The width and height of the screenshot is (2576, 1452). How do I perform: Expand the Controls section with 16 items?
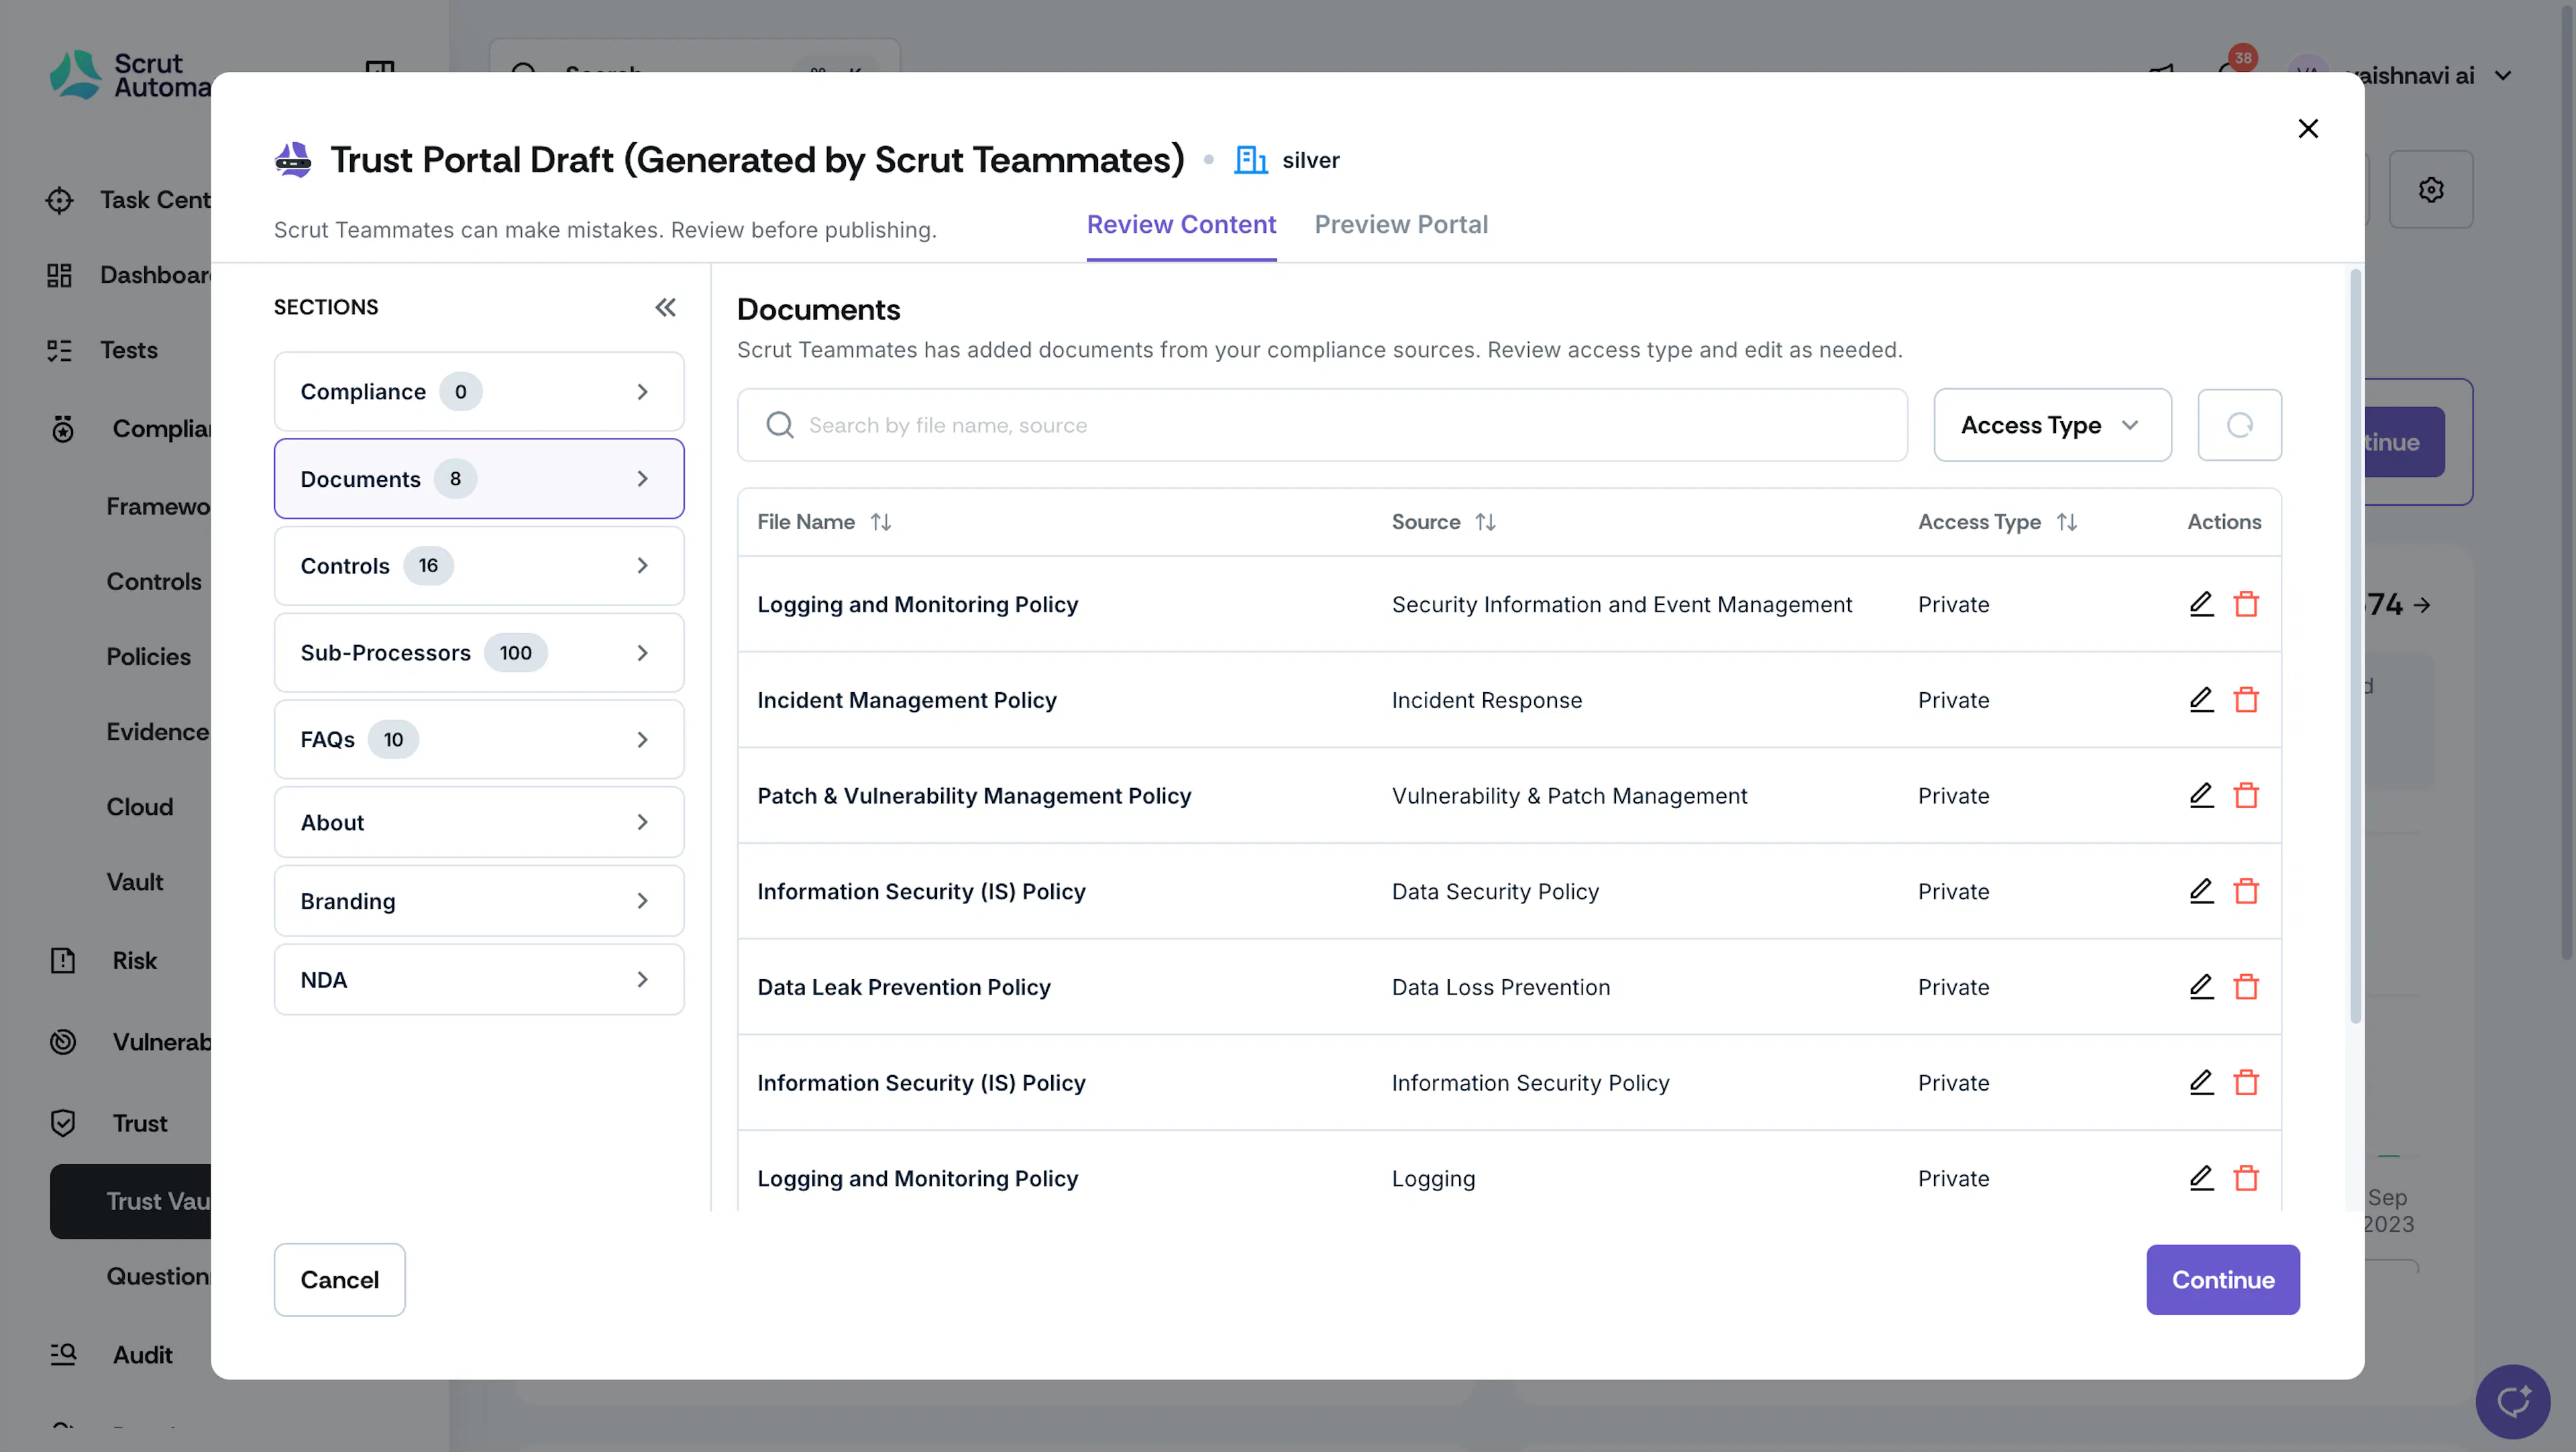point(479,566)
